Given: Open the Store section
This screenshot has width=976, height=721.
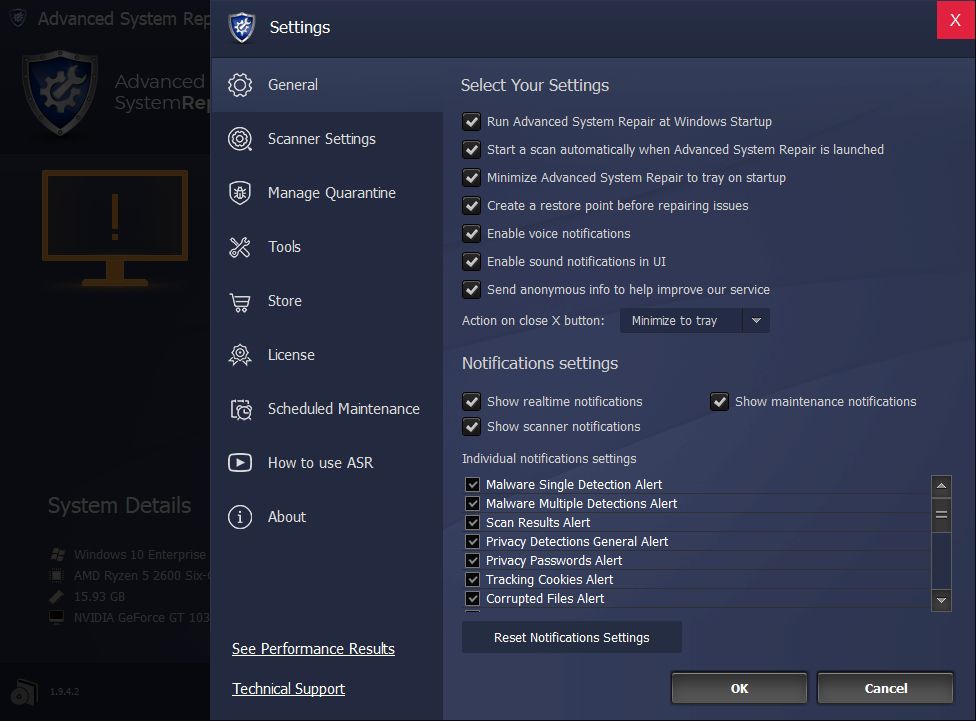Looking at the screenshot, I should coord(327,301).
